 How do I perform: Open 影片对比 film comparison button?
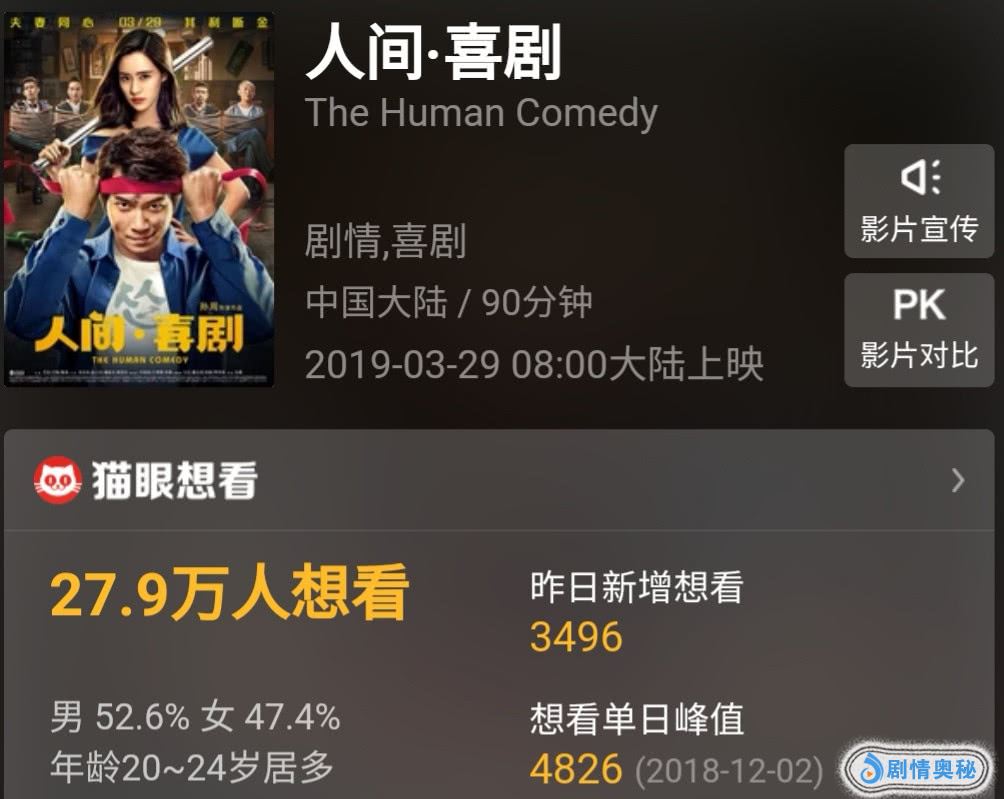click(x=919, y=330)
